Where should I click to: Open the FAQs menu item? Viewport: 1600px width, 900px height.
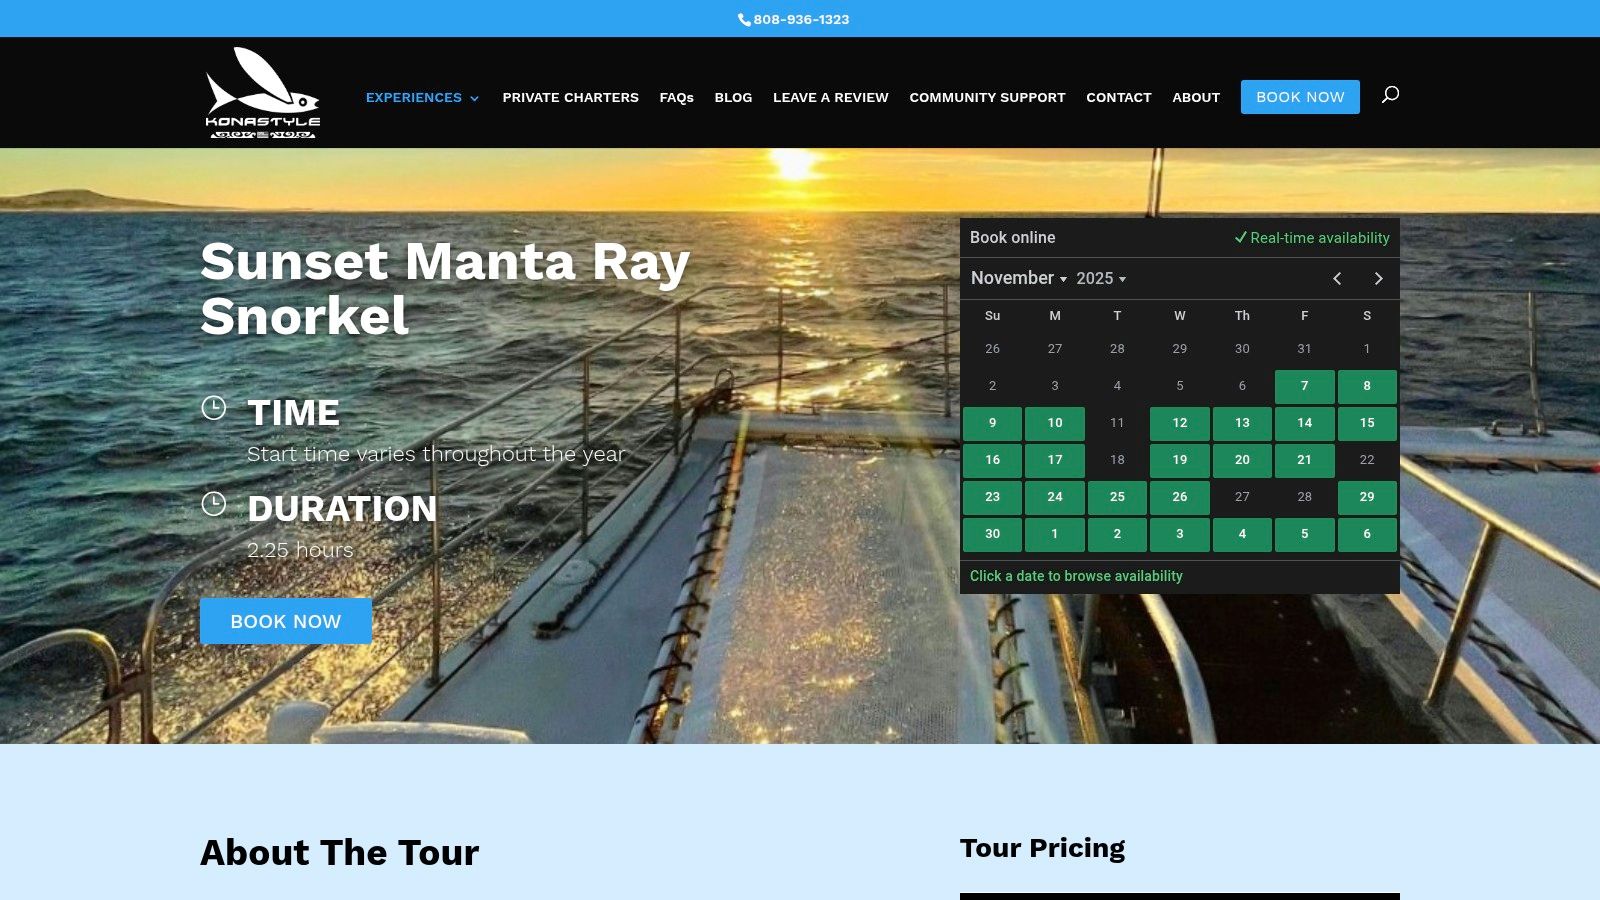coord(676,98)
